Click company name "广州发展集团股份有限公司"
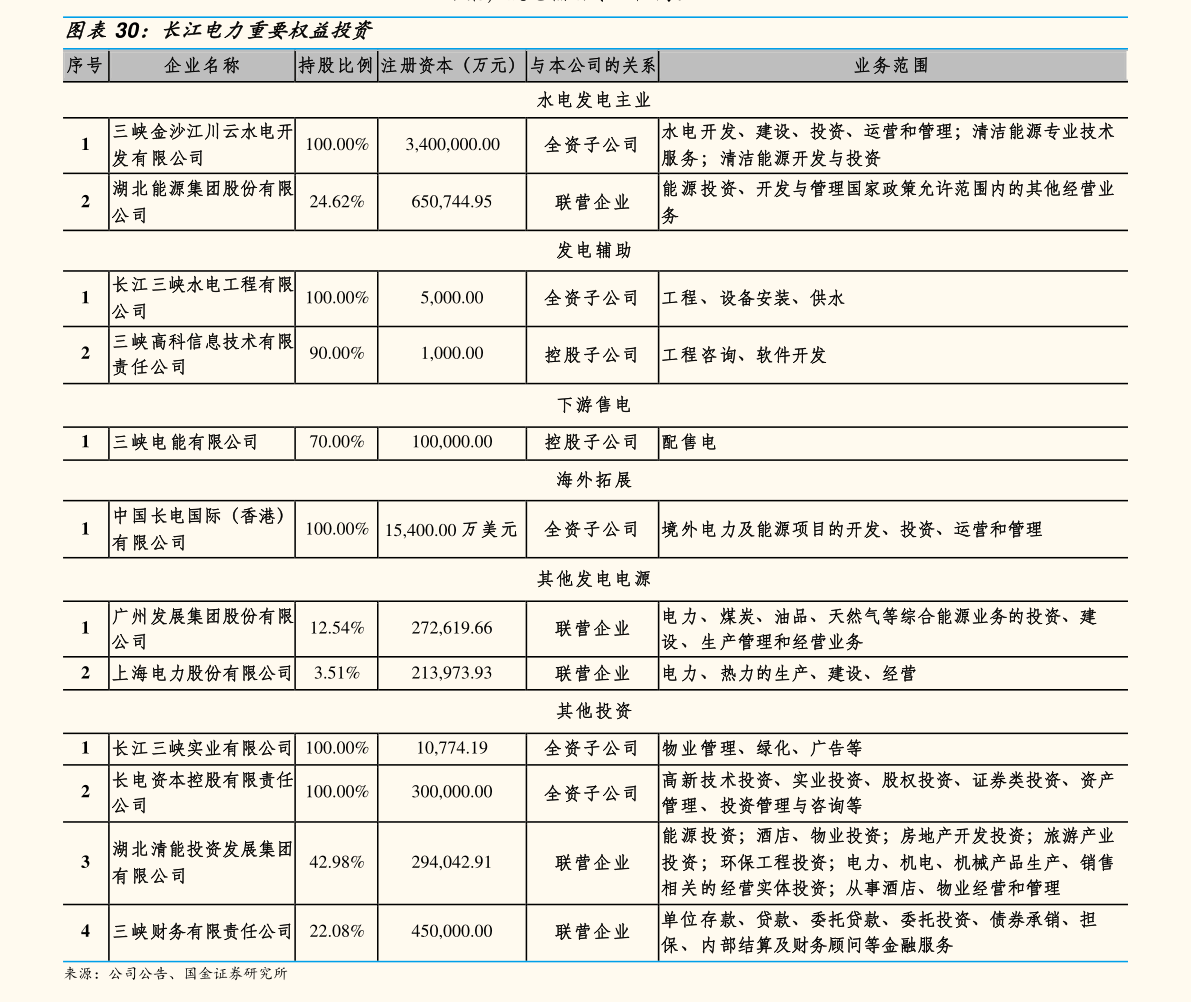 [x=202, y=628]
